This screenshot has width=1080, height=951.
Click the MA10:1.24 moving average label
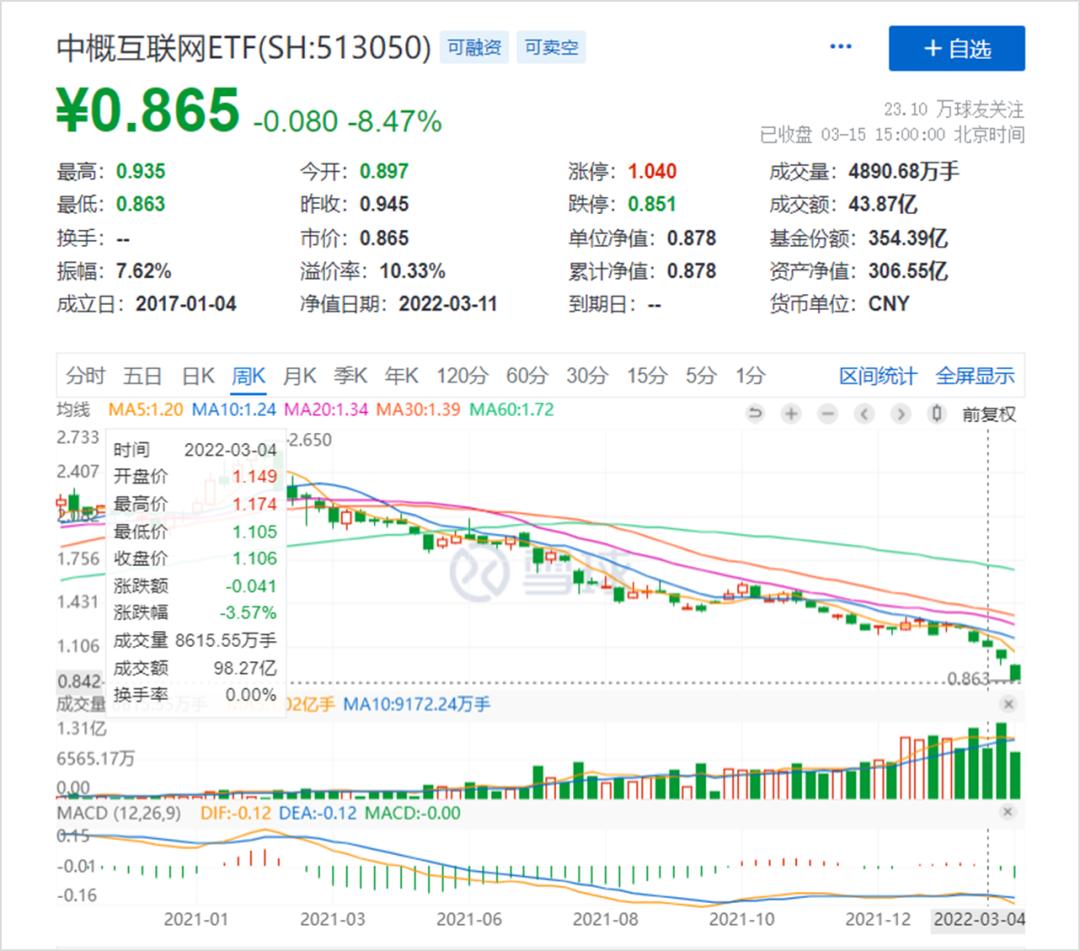[233, 410]
